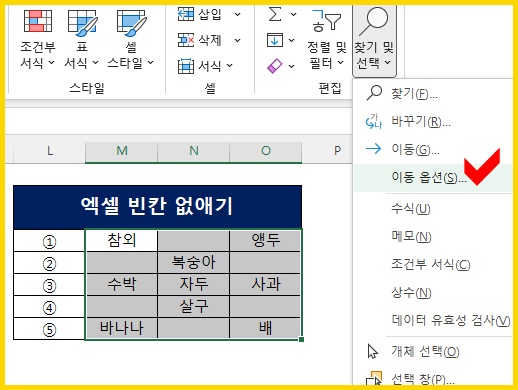
Task: Choose 찾기(F)... from the menu
Action: pyautogui.click(x=432, y=93)
